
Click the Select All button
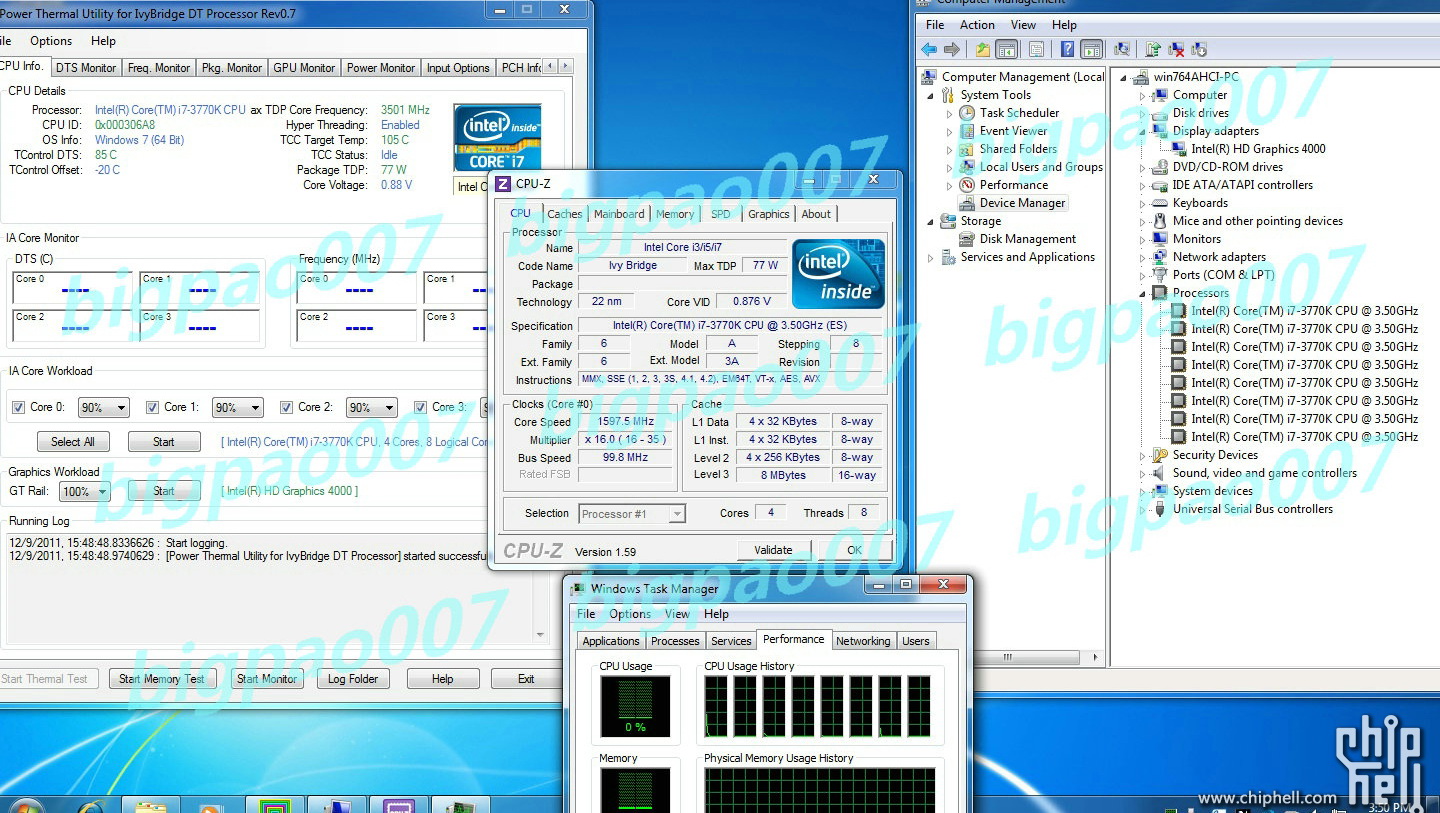(73, 442)
